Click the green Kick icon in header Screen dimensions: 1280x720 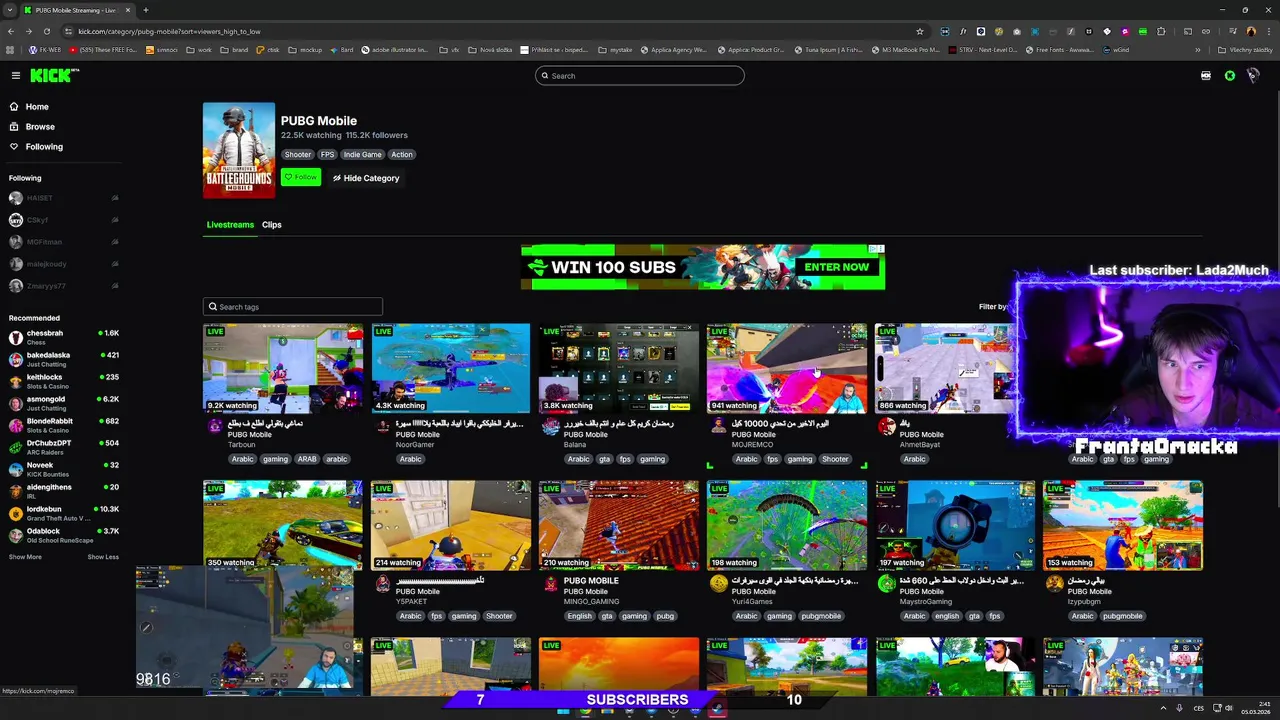[x=1230, y=76]
